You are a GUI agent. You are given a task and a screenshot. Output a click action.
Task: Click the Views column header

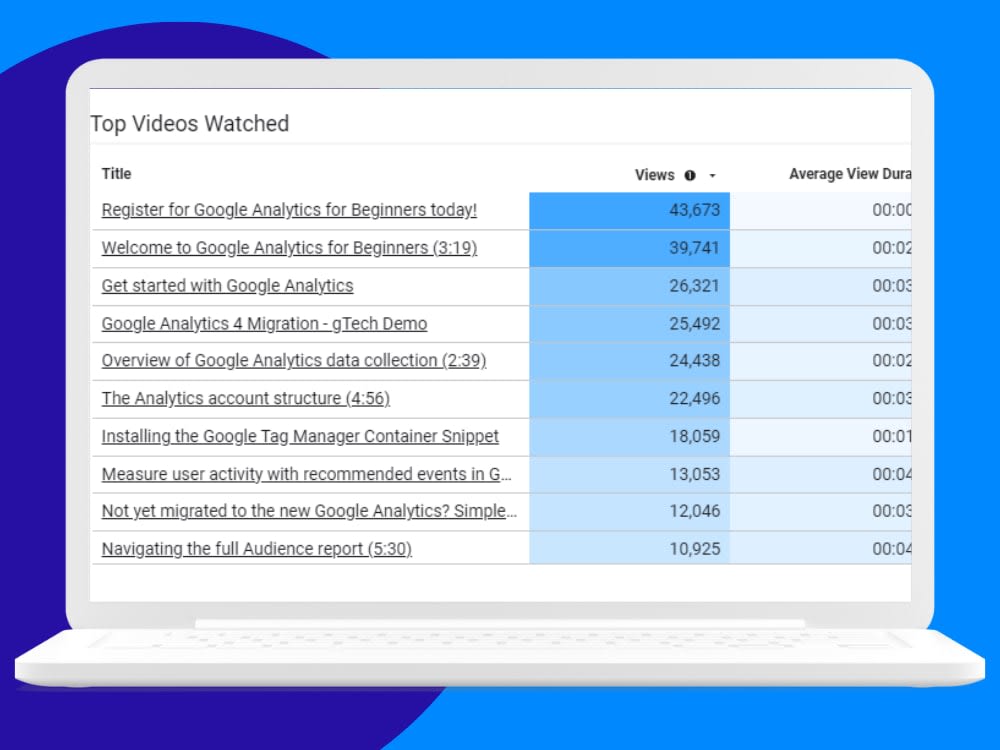pos(656,174)
